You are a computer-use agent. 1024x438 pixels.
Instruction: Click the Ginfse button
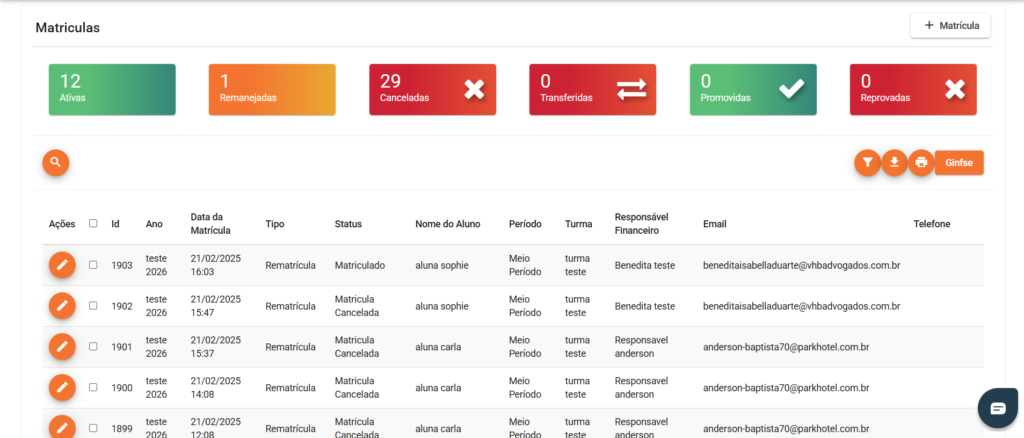[959, 162]
